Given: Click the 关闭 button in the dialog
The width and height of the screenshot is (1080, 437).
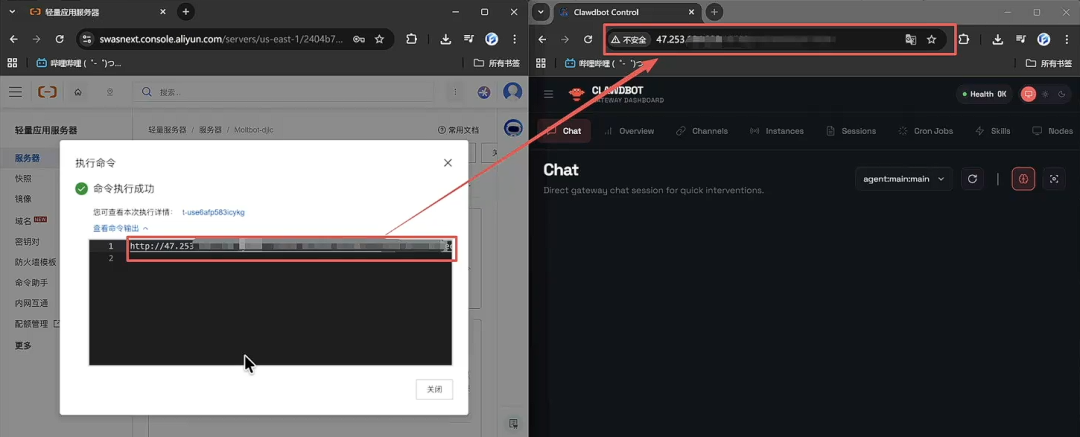Looking at the screenshot, I should [x=435, y=389].
